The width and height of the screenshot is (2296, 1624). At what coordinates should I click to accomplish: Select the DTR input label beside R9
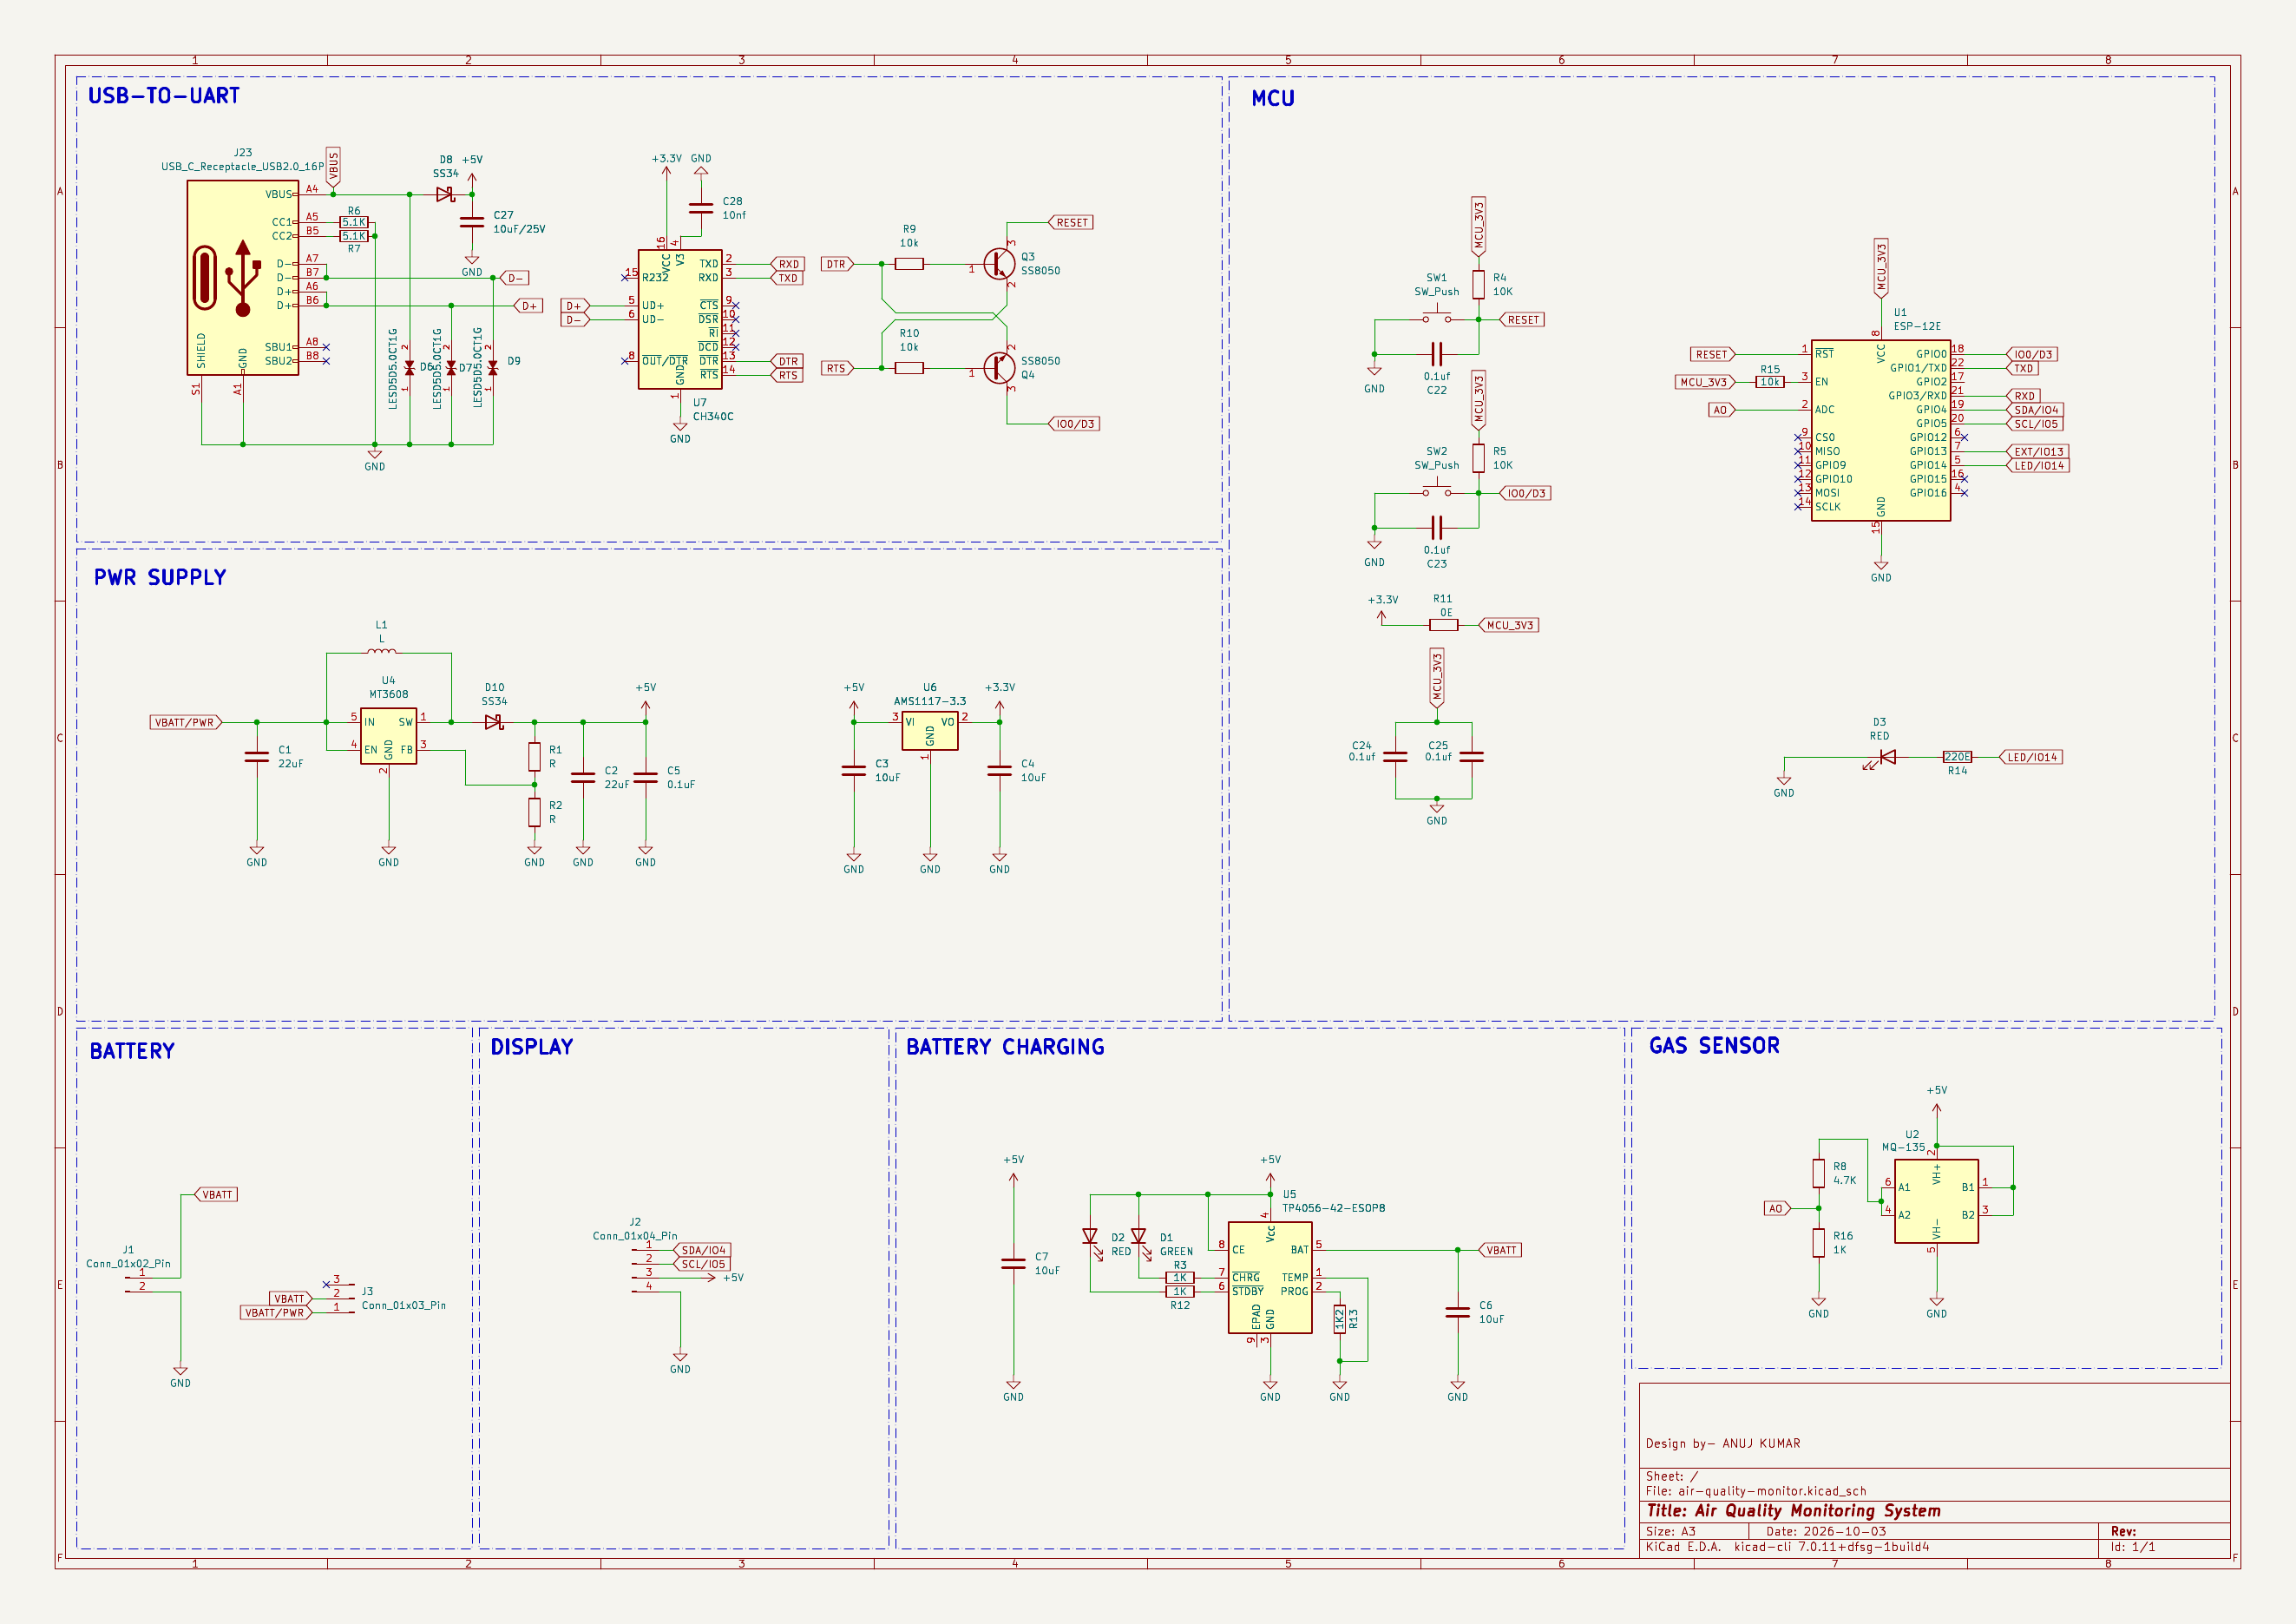click(x=837, y=264)
